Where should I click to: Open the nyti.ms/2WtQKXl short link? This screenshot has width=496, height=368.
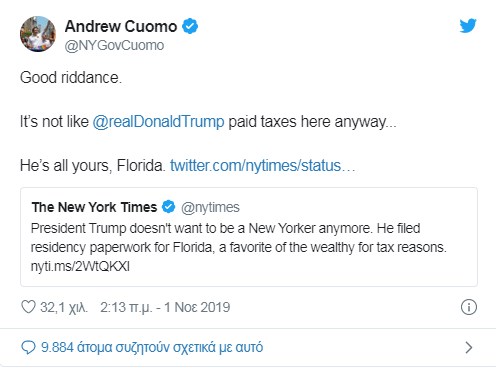tap(80, 266)
